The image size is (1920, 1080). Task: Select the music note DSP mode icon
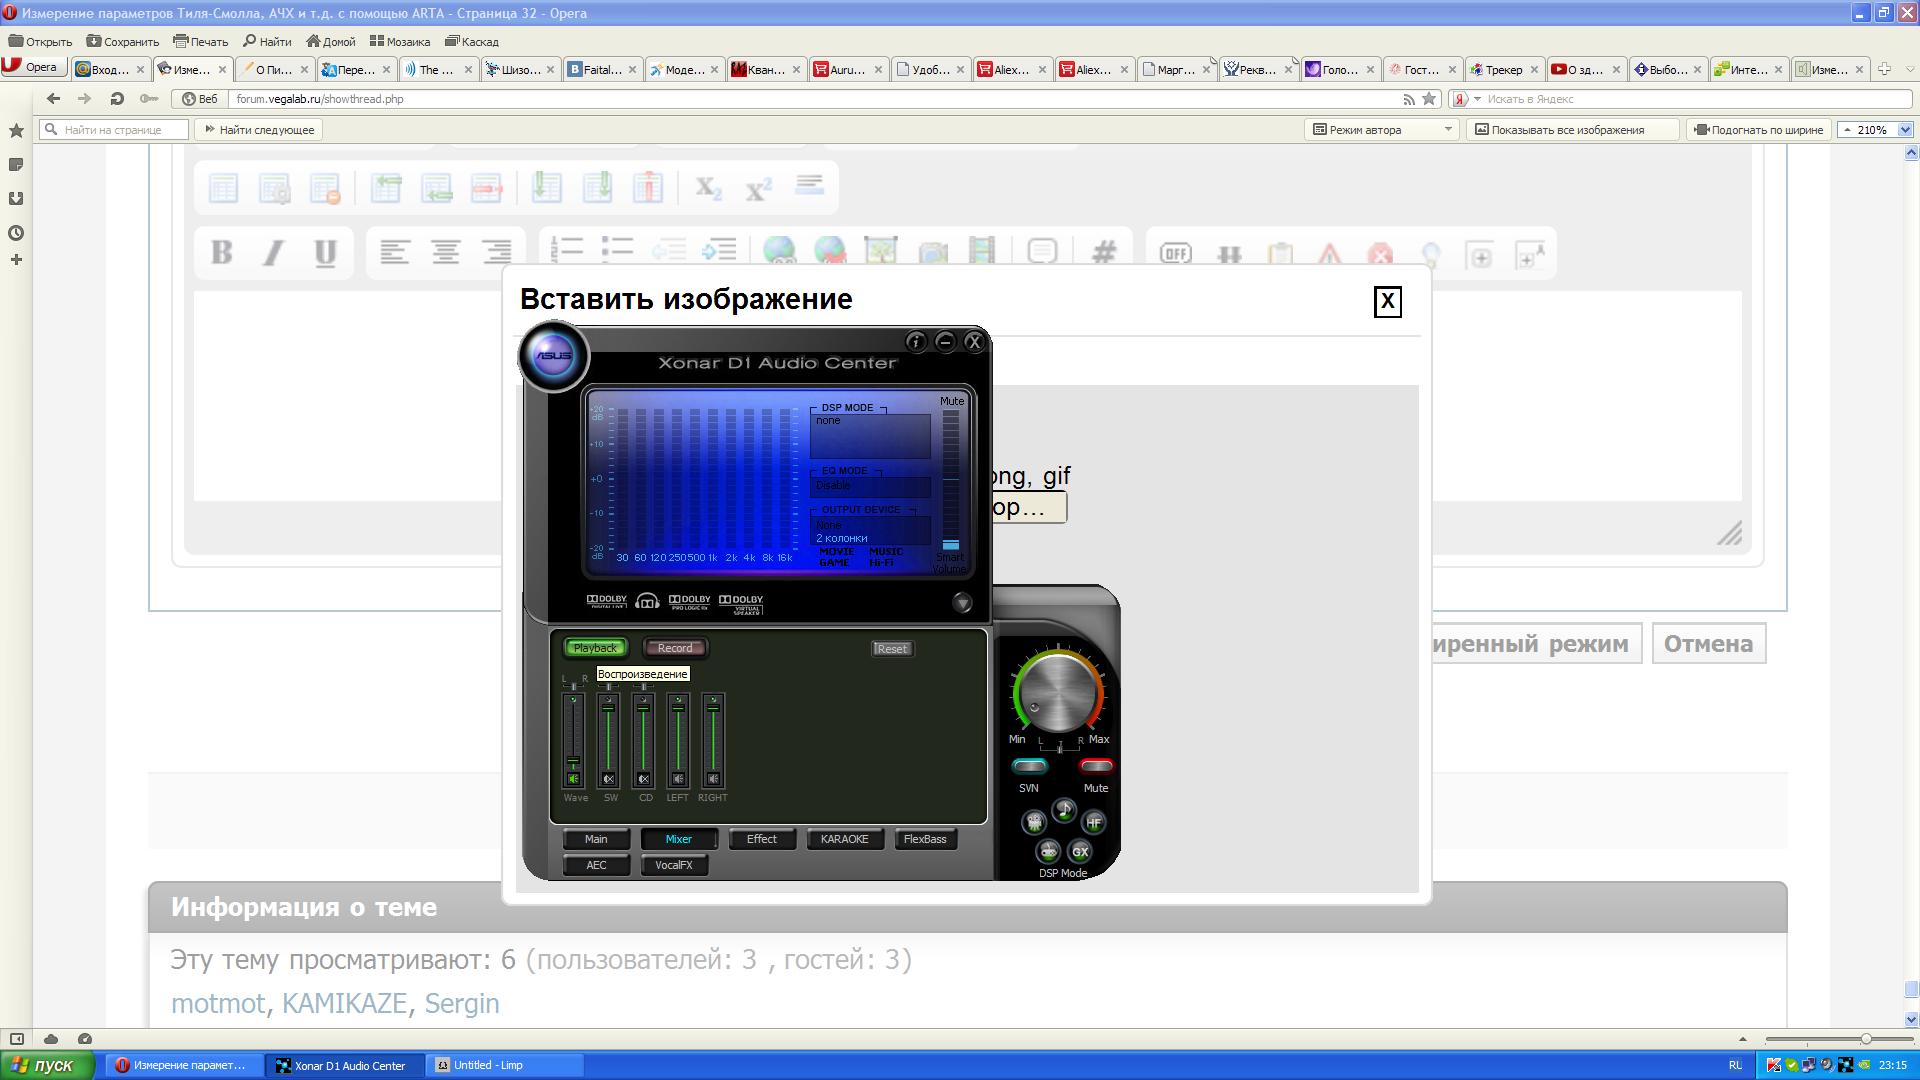tap(1064, 811)
